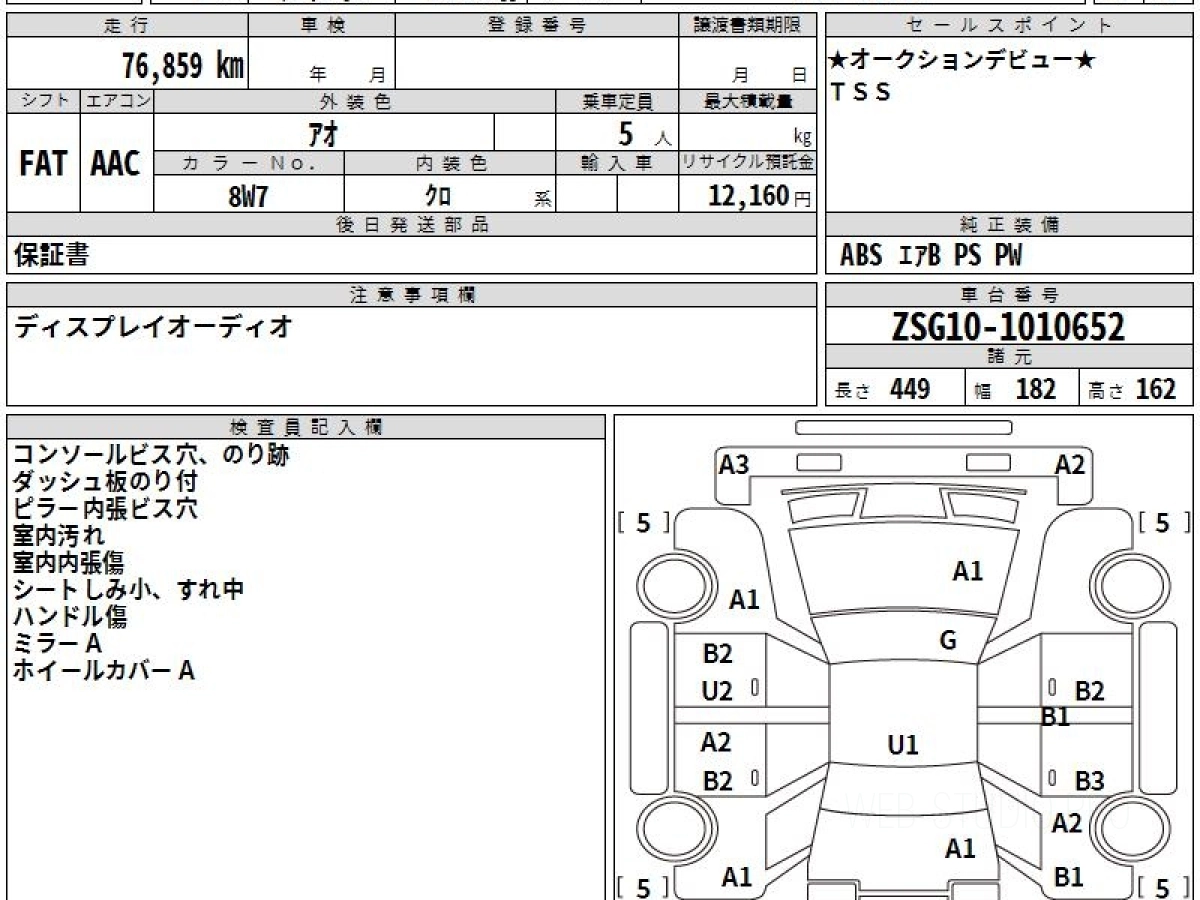
Task: Select the 内装色 header
Action: [x=450, y=163]
